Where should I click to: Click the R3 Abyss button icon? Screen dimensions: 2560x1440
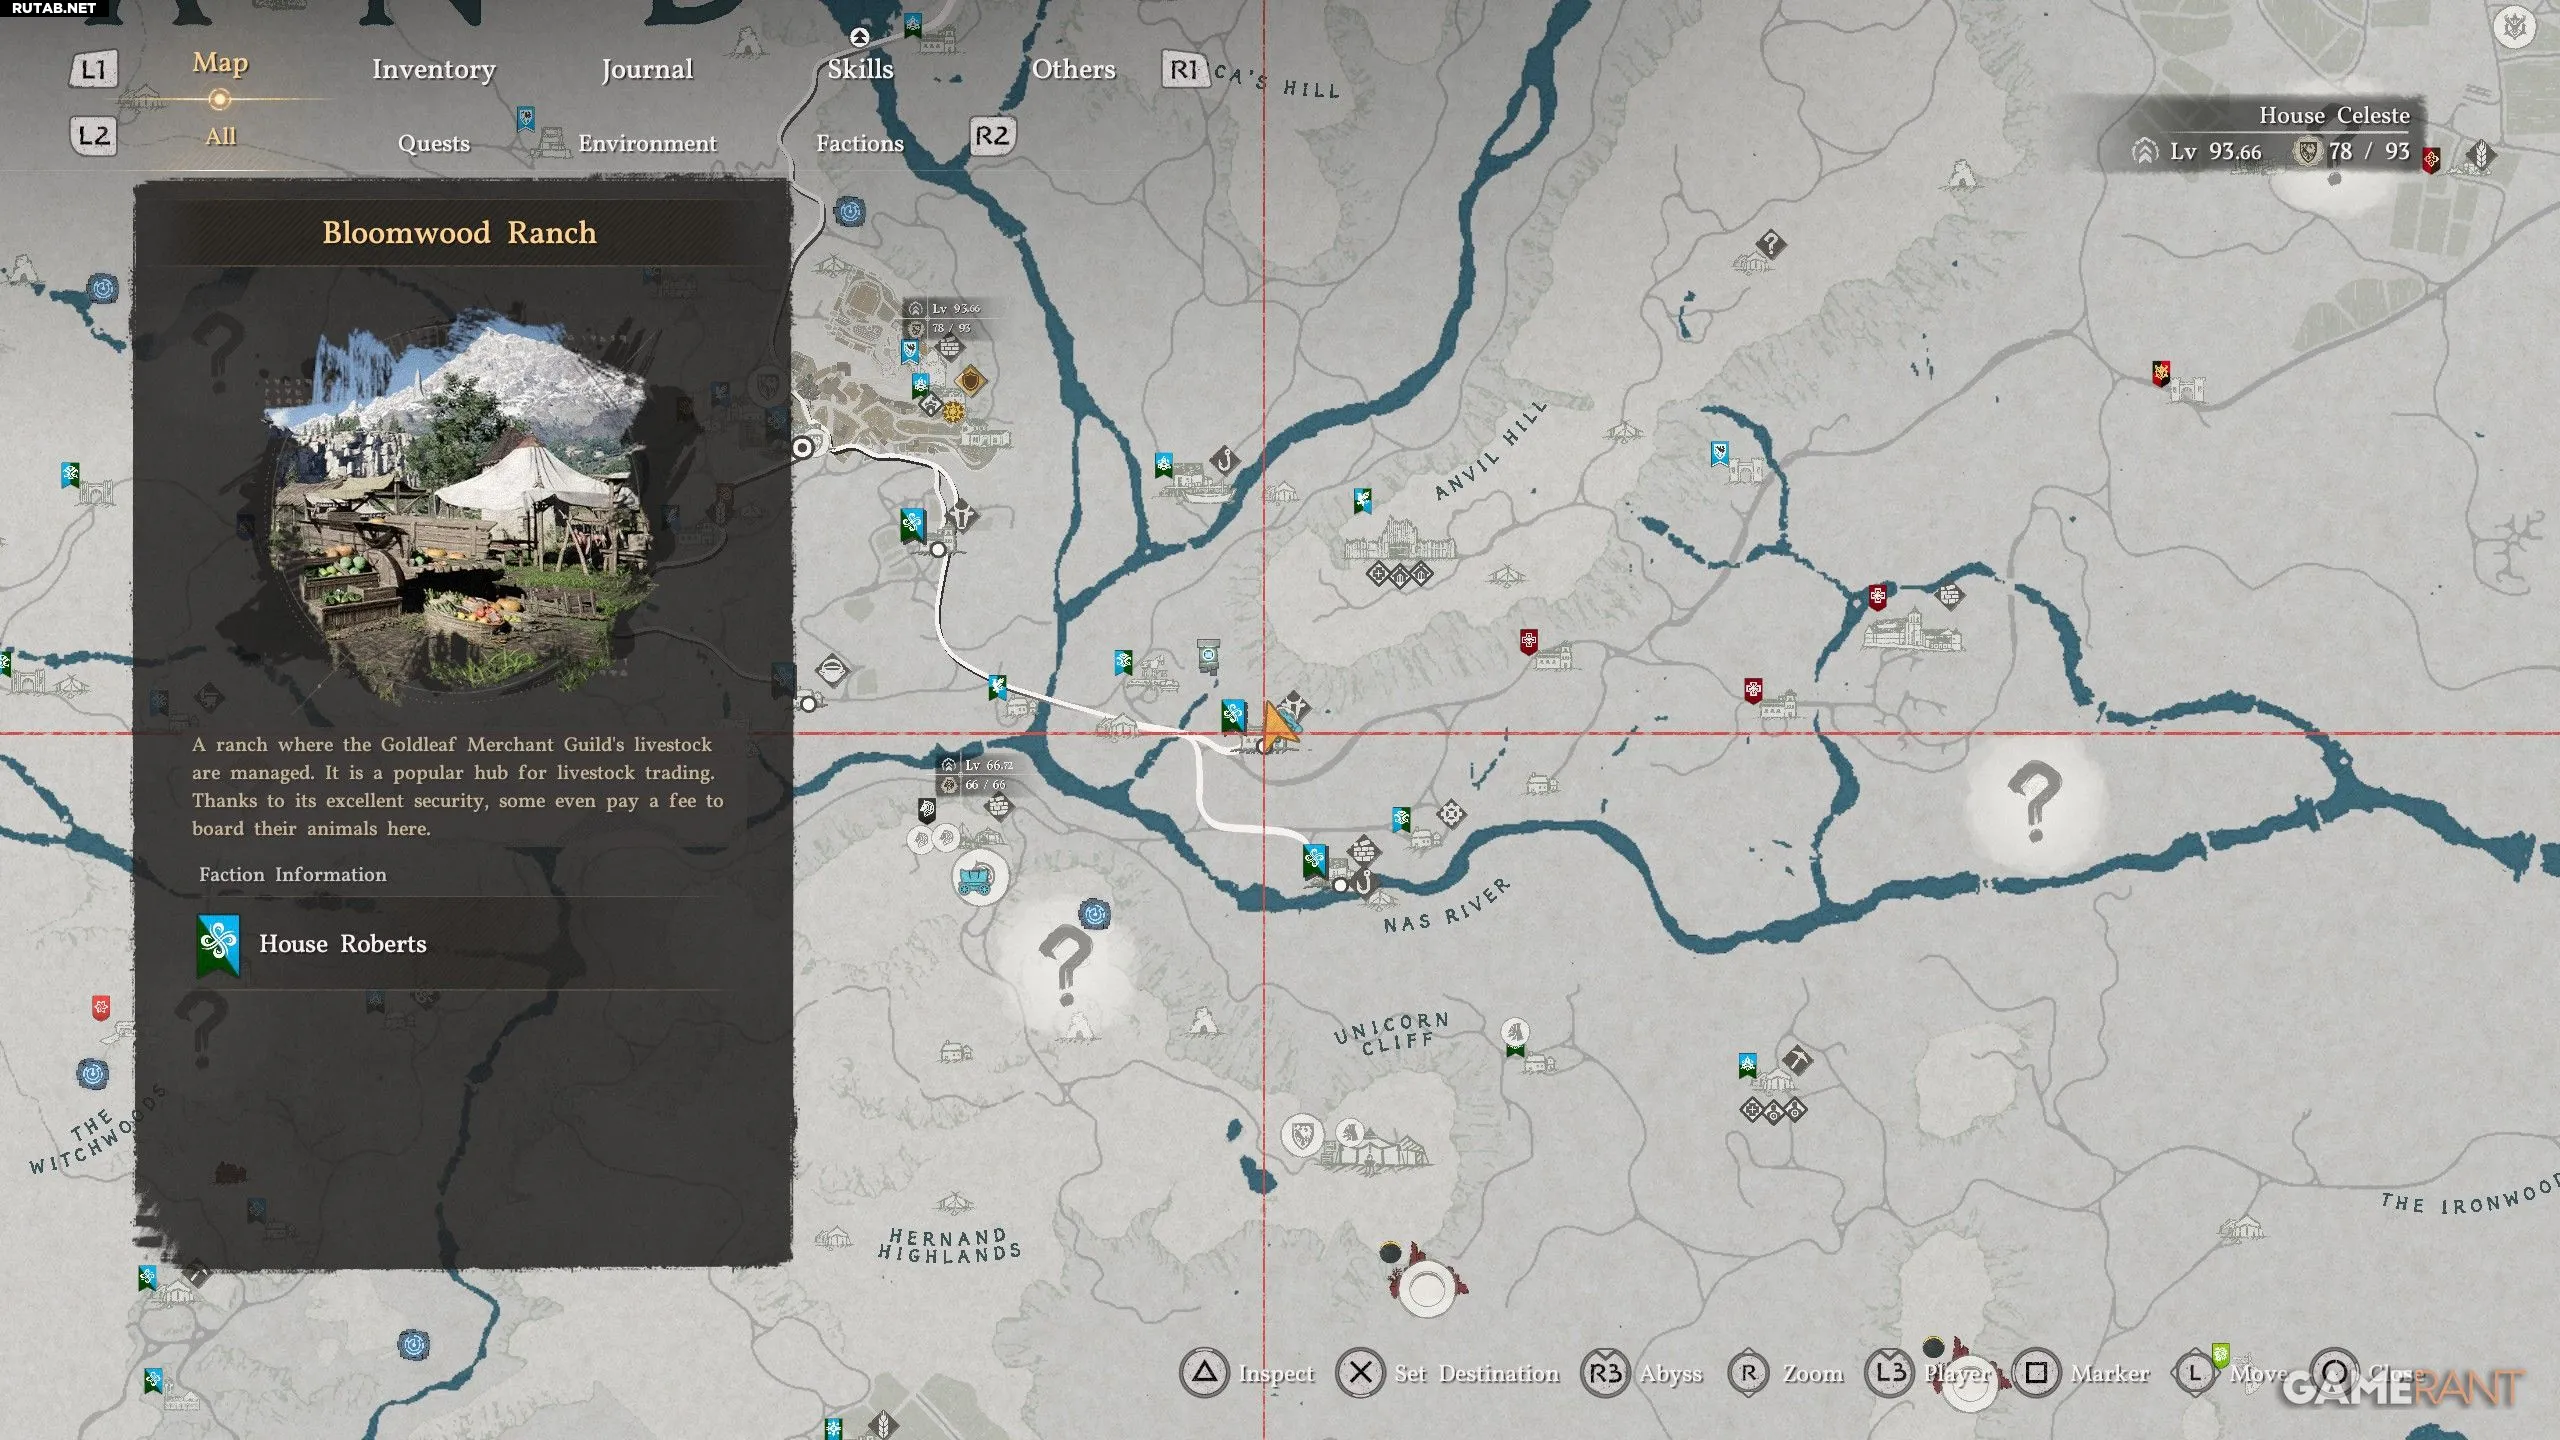click(x=1605, y=1373)
